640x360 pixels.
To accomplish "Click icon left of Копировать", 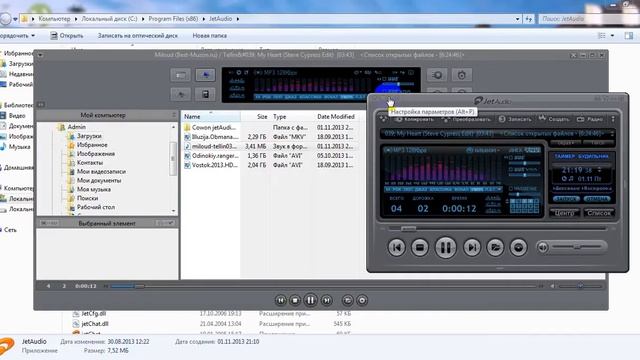I will pos(383,119).
